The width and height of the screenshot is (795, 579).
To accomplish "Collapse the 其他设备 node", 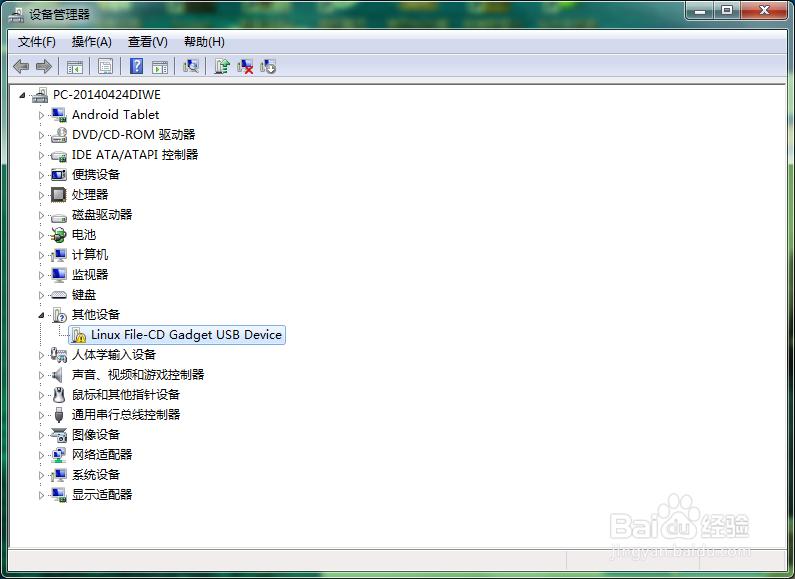I will (42, 315).
